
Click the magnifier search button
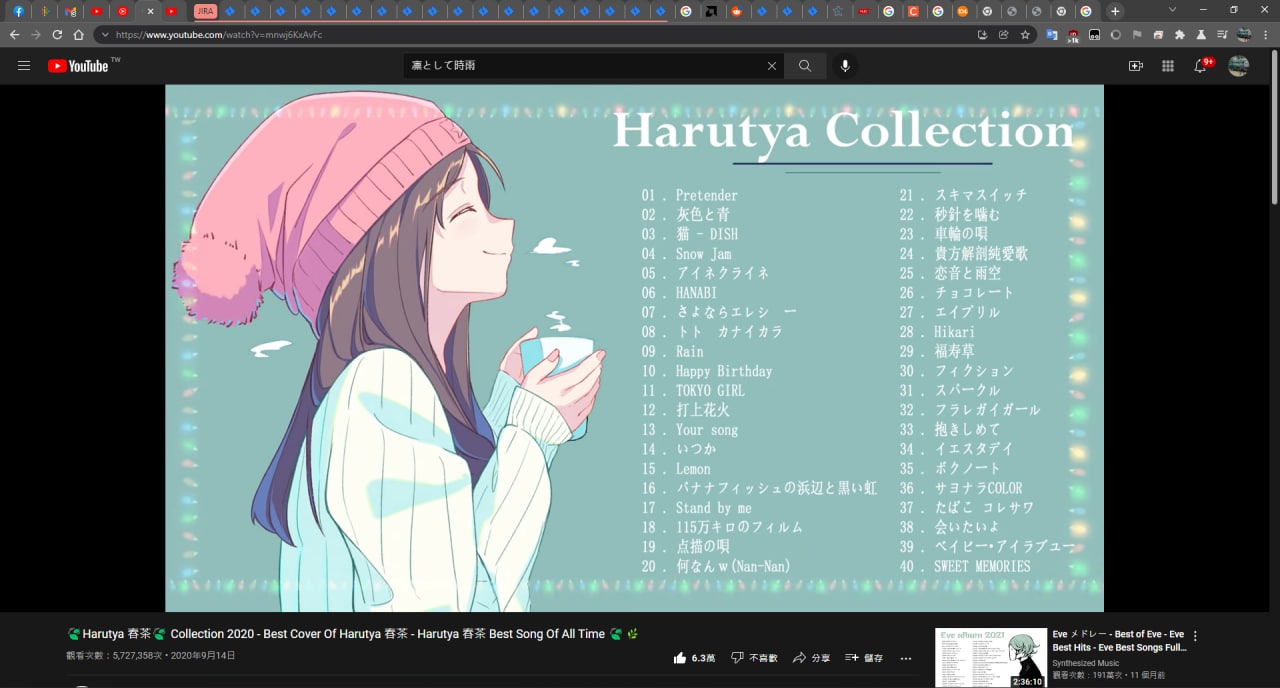click(x=805, y=66)
